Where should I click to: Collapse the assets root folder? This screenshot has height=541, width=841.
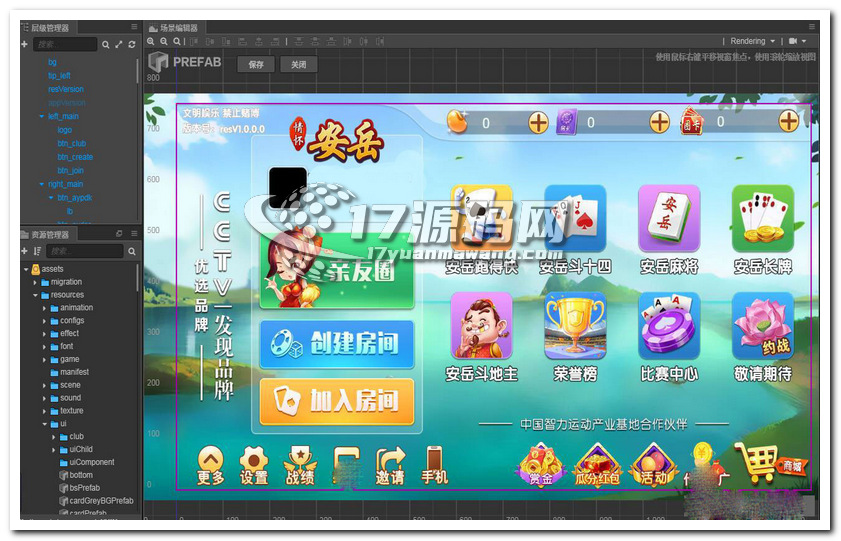pos(26,269)
